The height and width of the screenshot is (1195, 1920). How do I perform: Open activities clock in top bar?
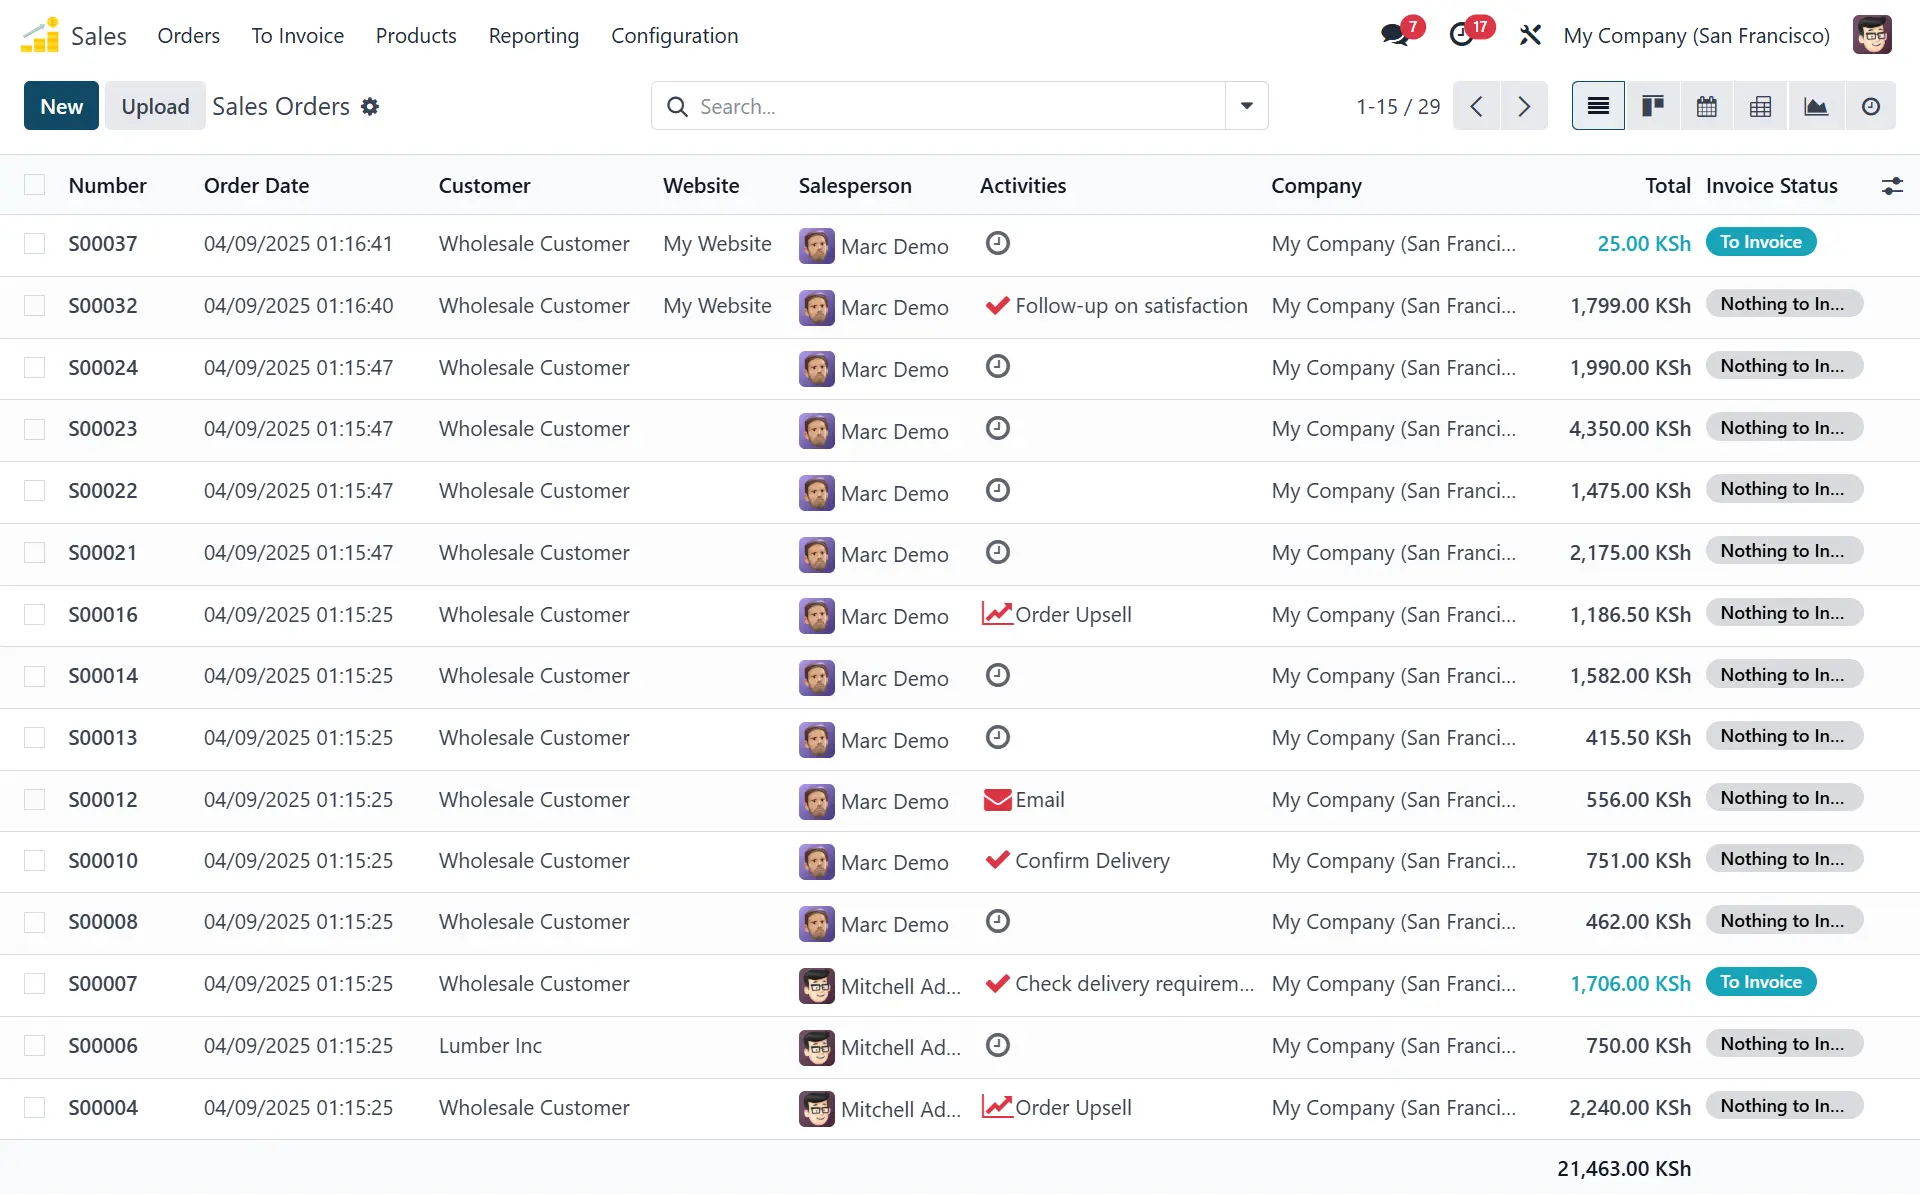coord(1461,35)
